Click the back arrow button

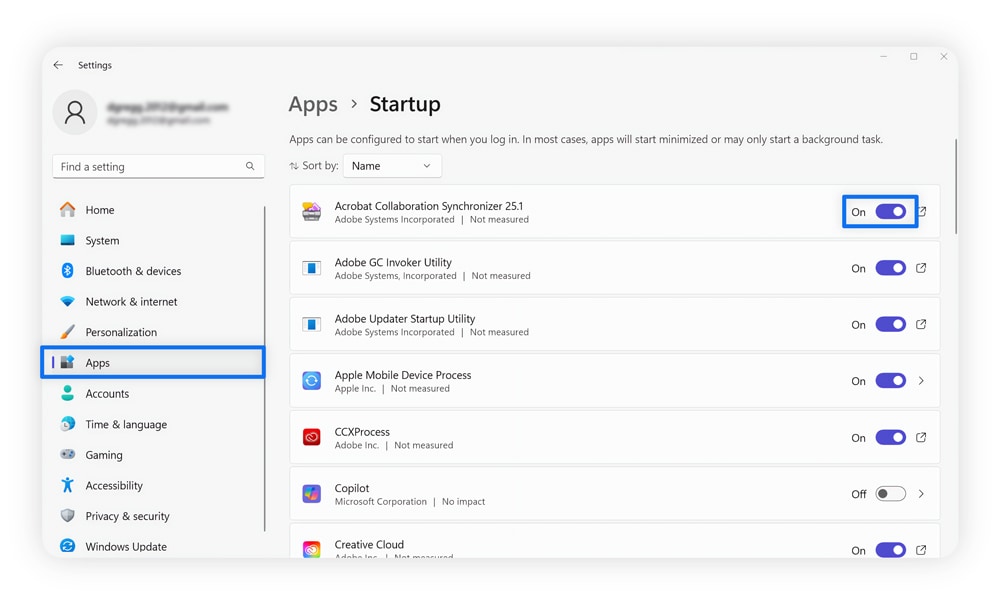(x=58, y=64)
